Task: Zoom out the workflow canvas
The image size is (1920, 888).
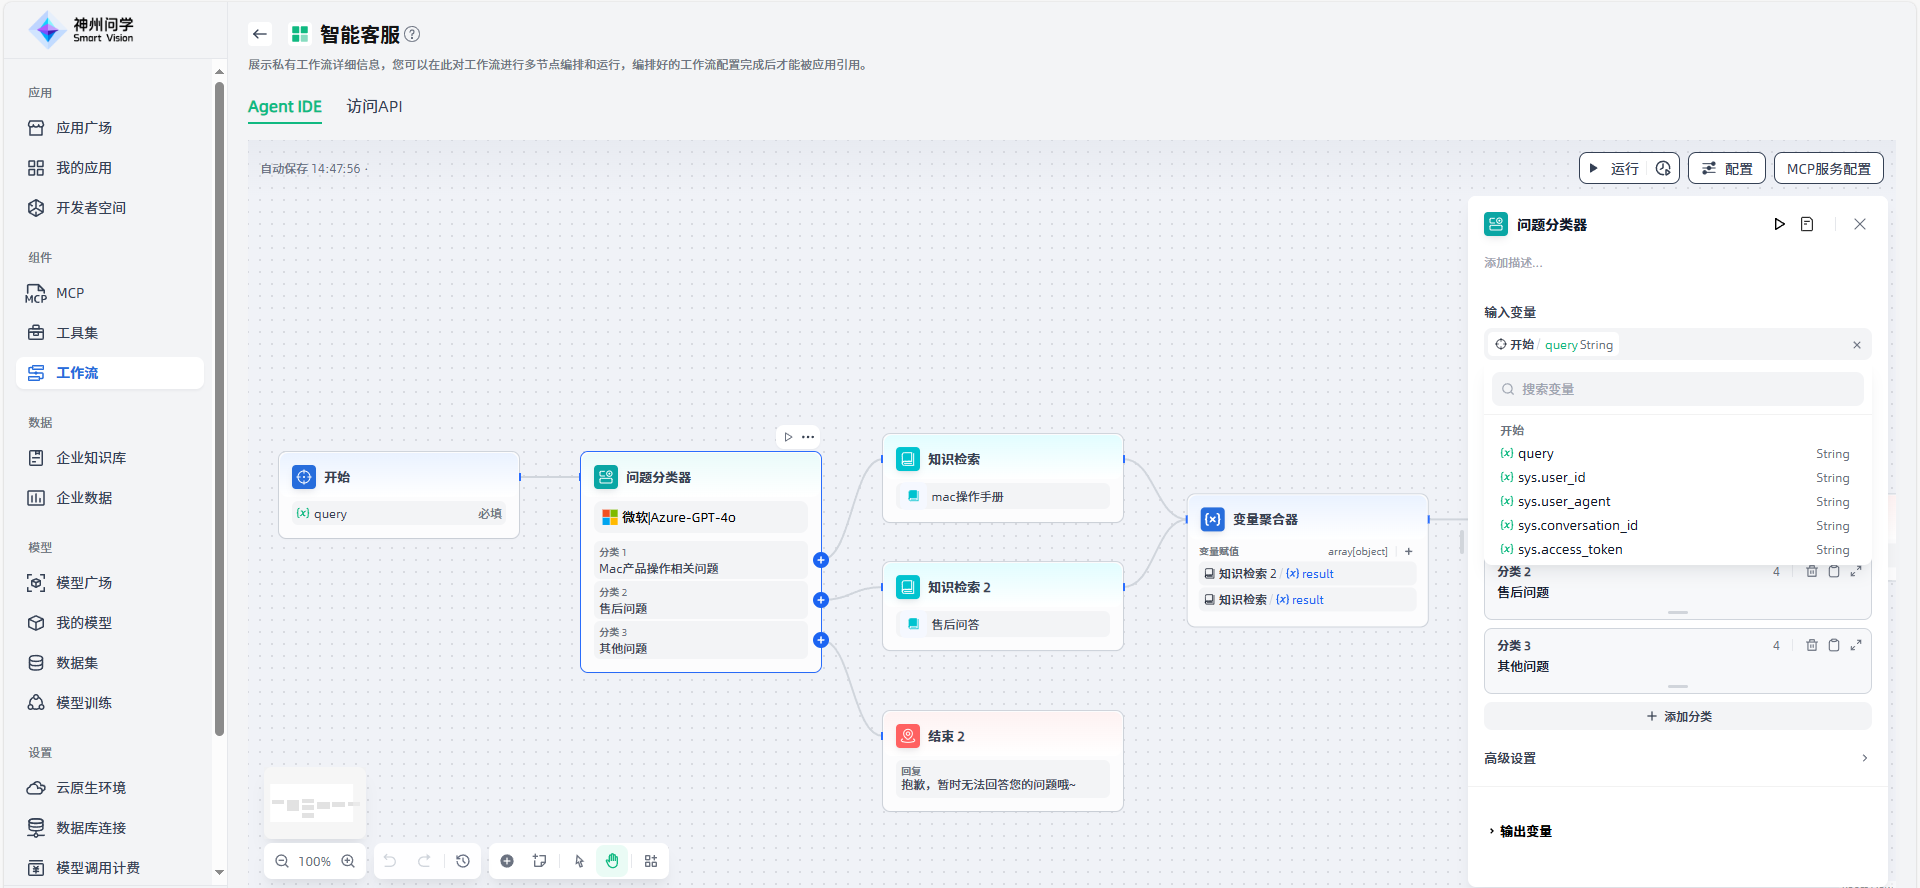Action: click(282, 861)
